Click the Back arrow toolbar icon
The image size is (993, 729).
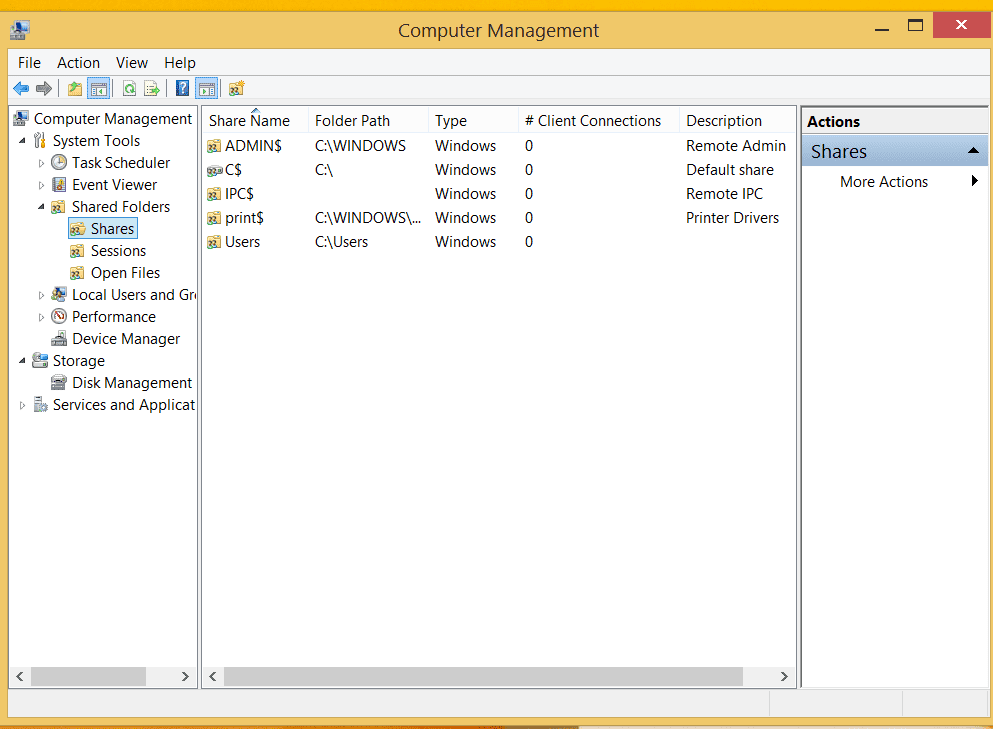tap(21, 89)
